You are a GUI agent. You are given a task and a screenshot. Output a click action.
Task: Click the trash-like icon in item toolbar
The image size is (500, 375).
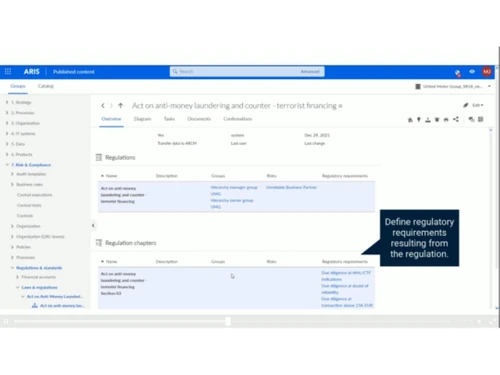(437, 120)
